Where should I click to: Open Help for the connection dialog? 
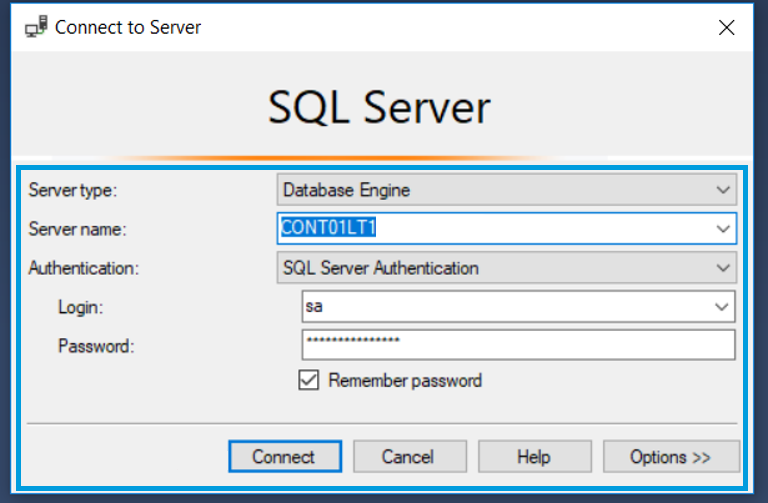click(x=534, y=457)
